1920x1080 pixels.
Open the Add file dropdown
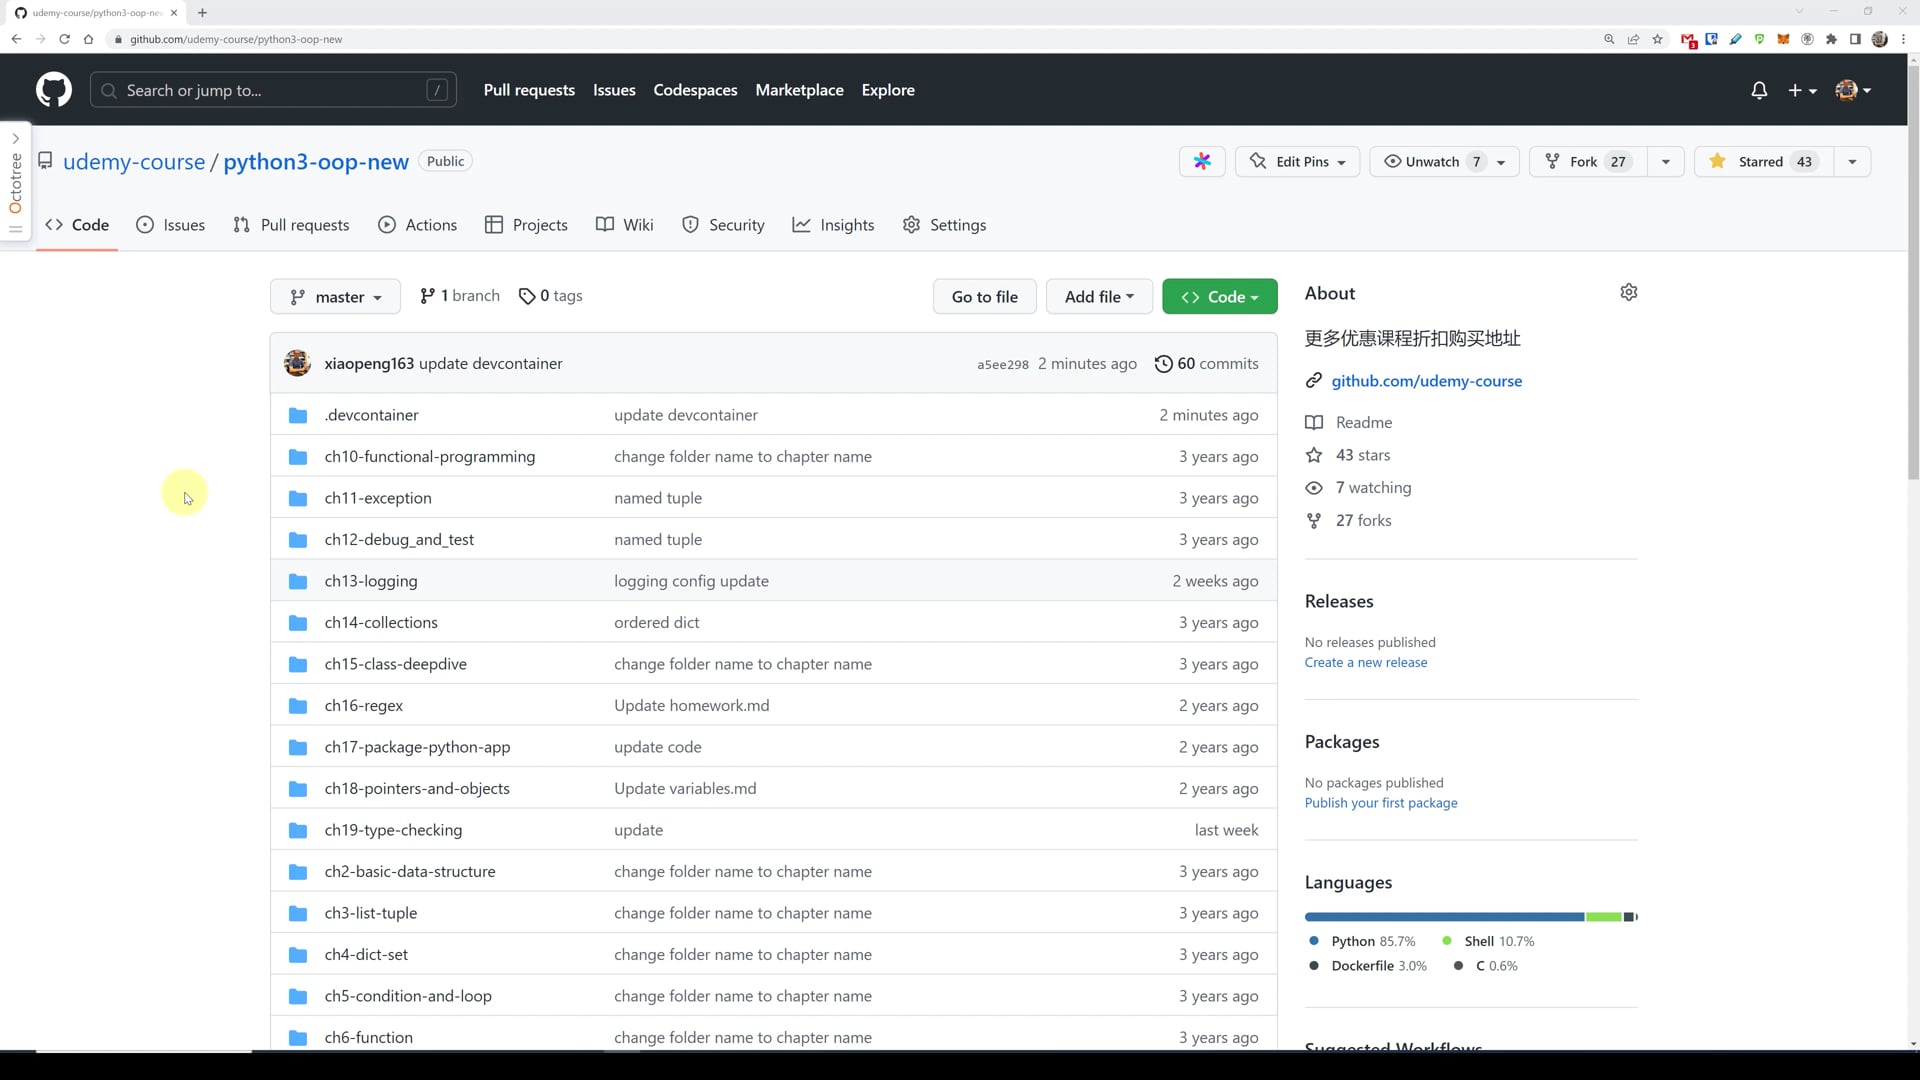(1098, 297)
